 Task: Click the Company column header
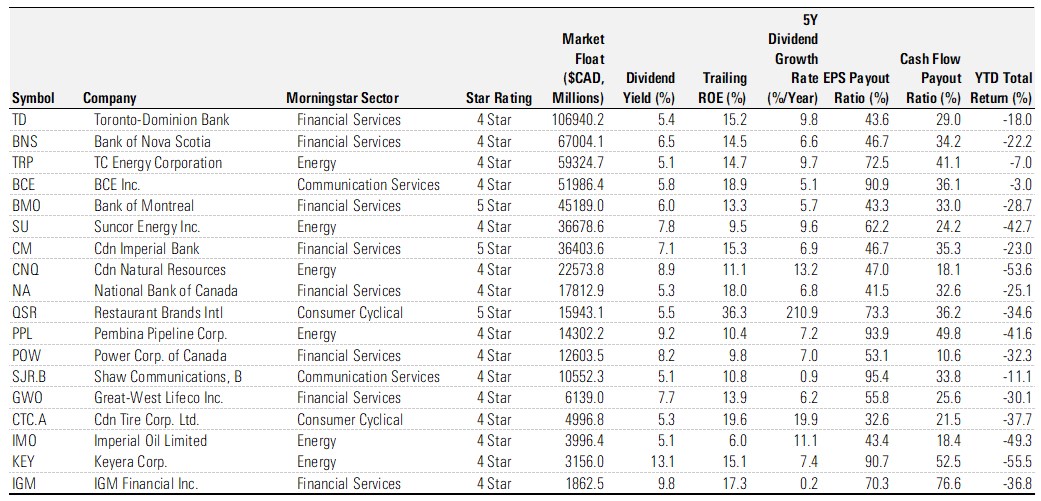click(110, 98)
